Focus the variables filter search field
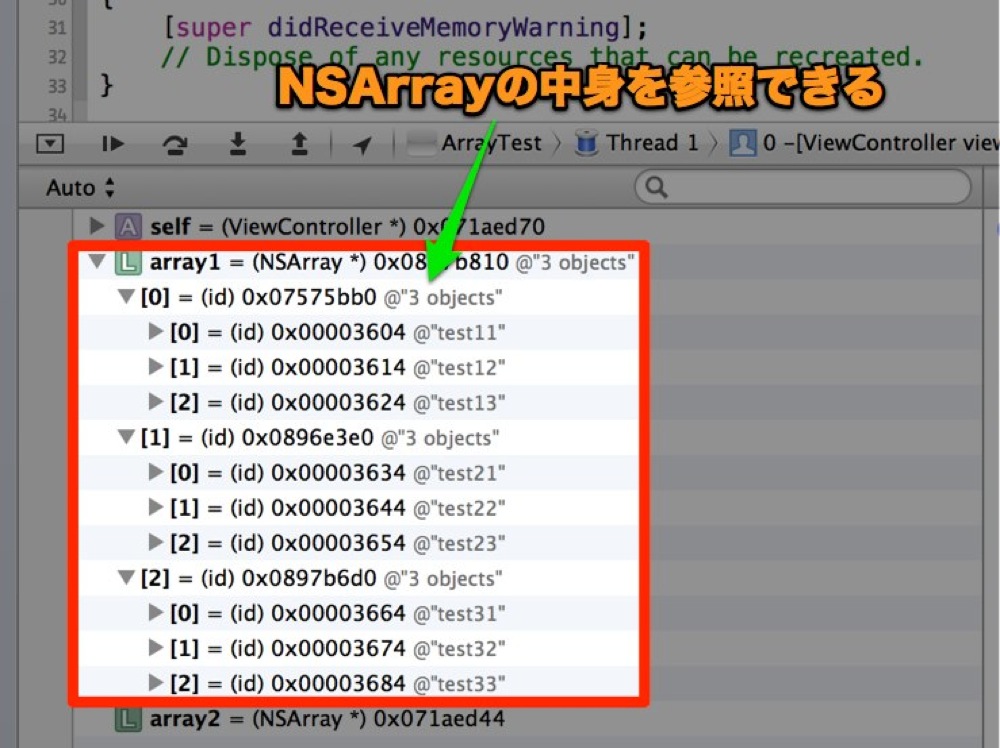The image size is (1000, 748). click(x=802, y=187)
